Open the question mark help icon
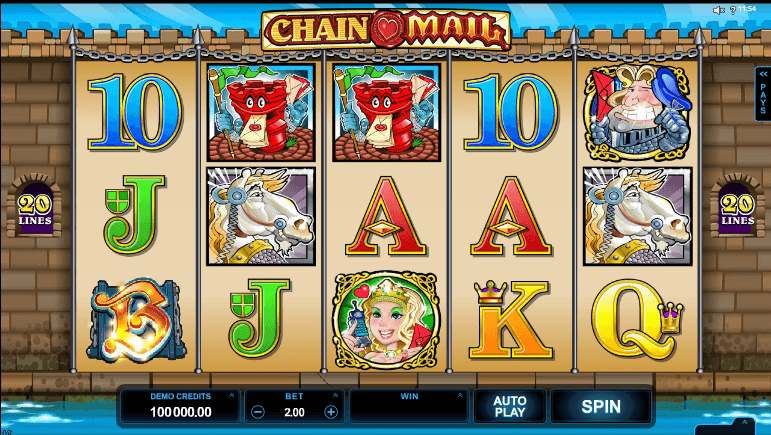 pos(733,10)
